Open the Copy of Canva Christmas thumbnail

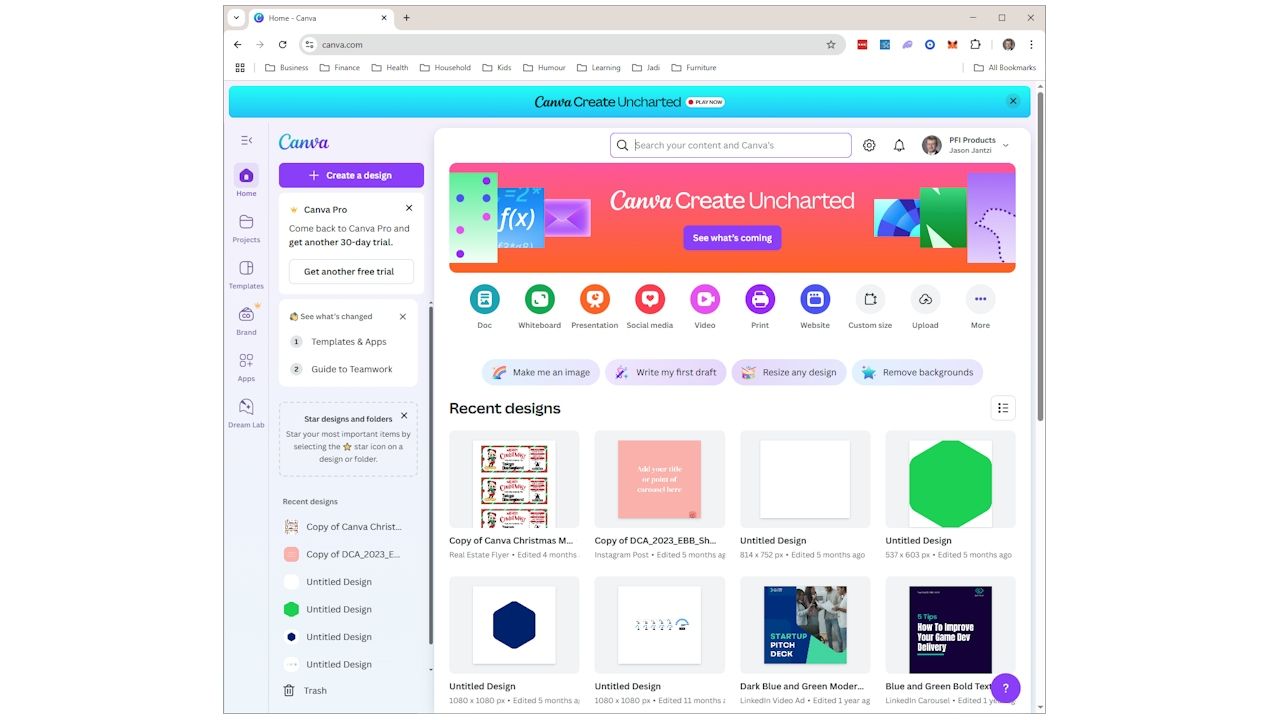(x=514, y=479)
